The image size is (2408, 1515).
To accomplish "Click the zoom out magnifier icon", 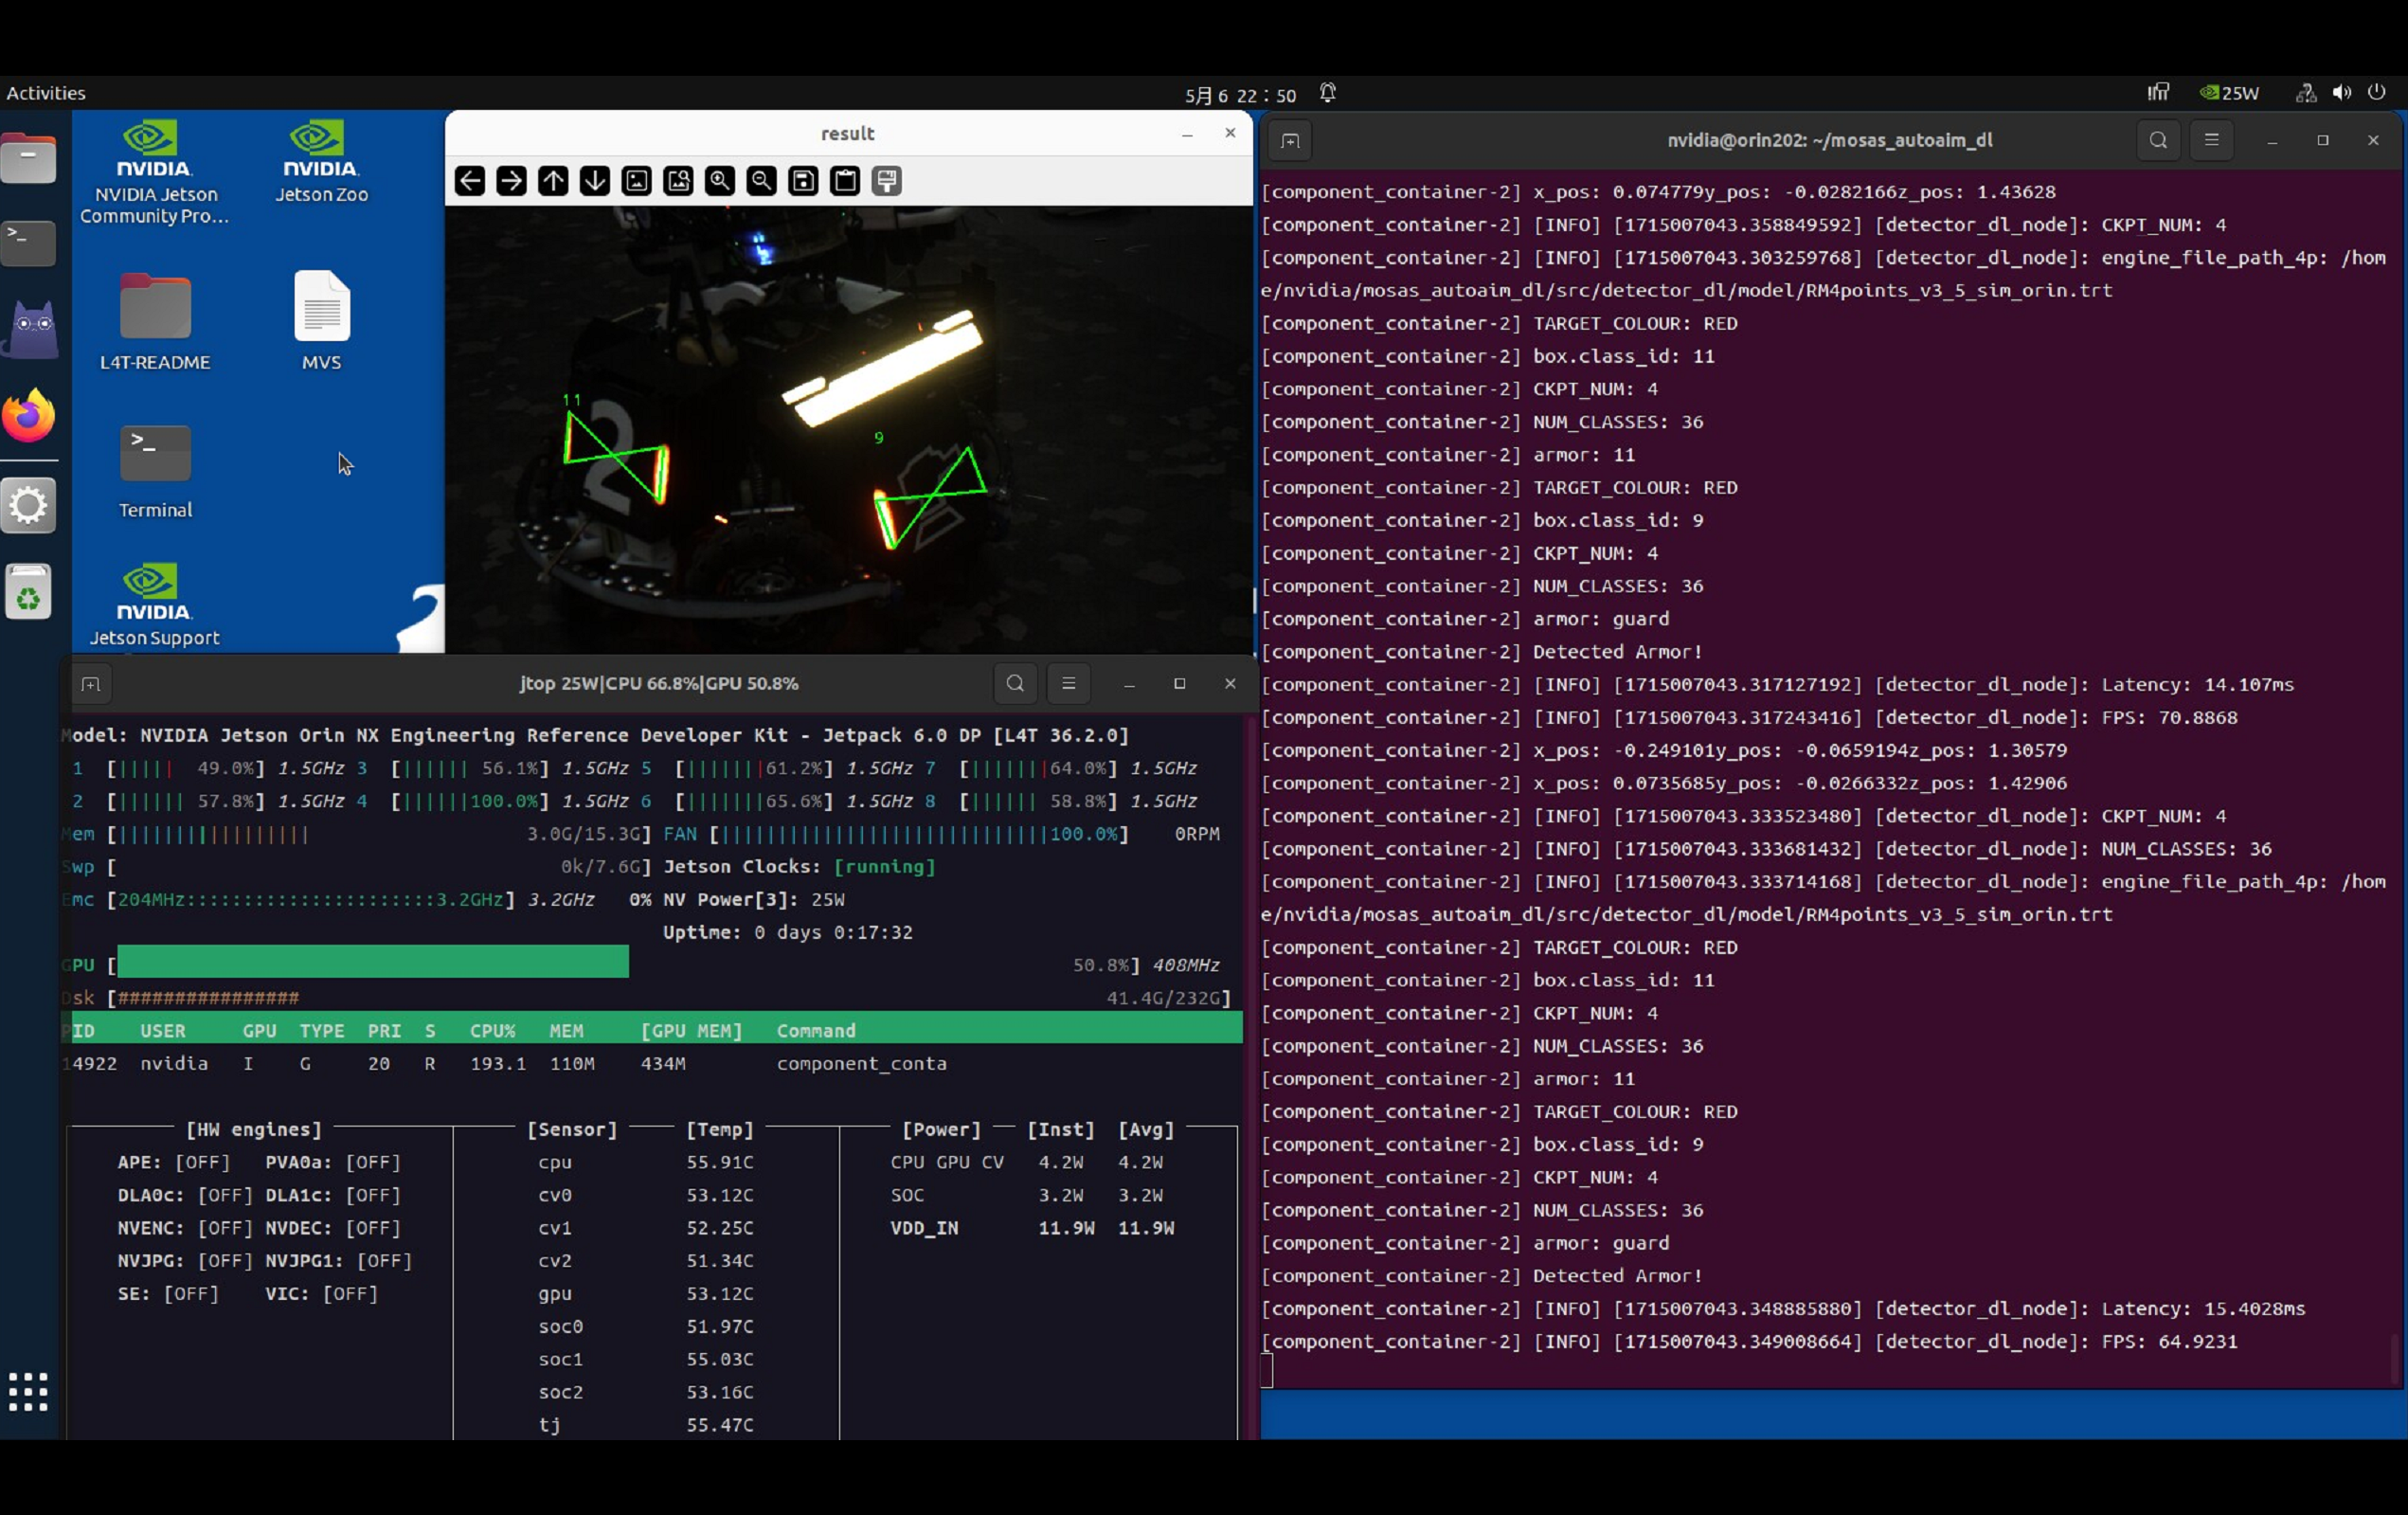I will (761, 181).
